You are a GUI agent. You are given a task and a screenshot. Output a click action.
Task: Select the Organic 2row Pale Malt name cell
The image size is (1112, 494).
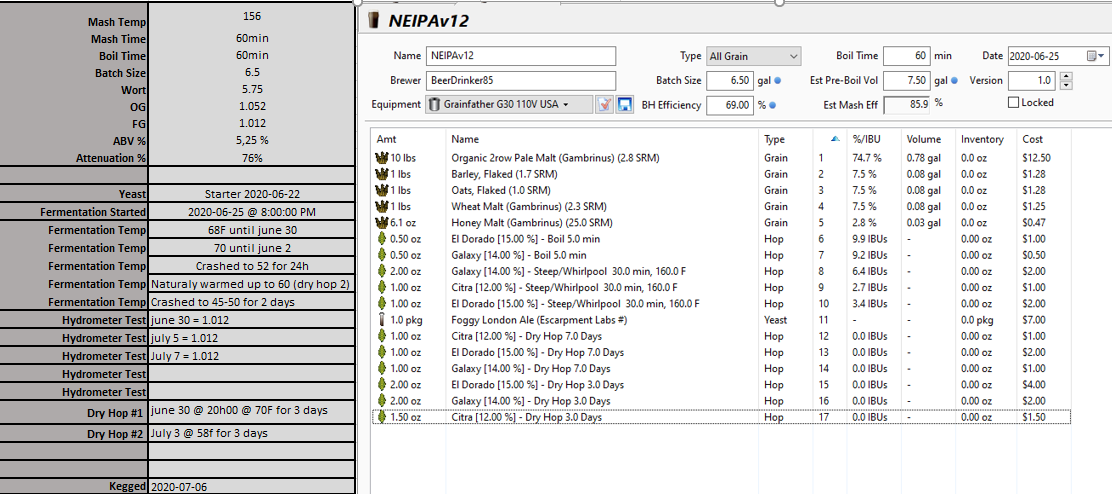pos(555,157)
